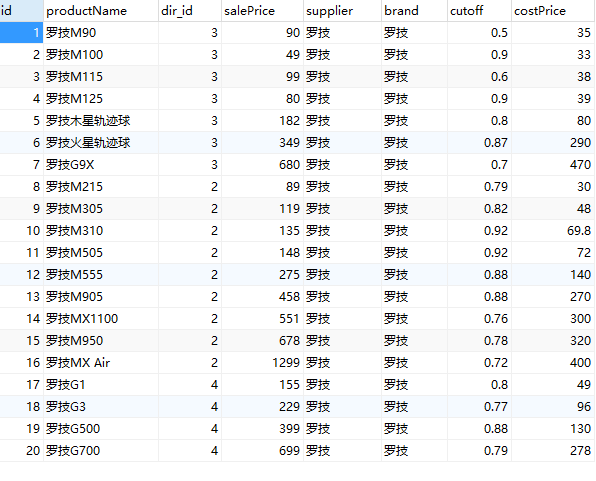
Task: Select salePrice value 182
Action: tap(290, 121)
